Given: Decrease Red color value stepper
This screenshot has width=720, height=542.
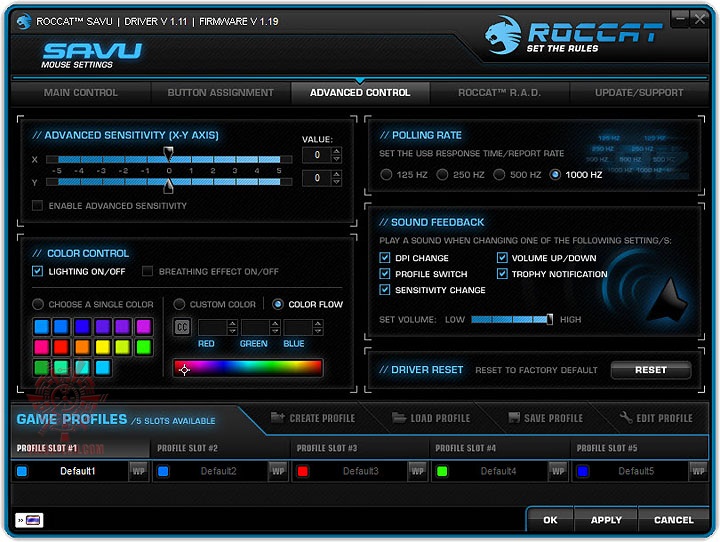Looking at the screenshot, I should 232,331.
